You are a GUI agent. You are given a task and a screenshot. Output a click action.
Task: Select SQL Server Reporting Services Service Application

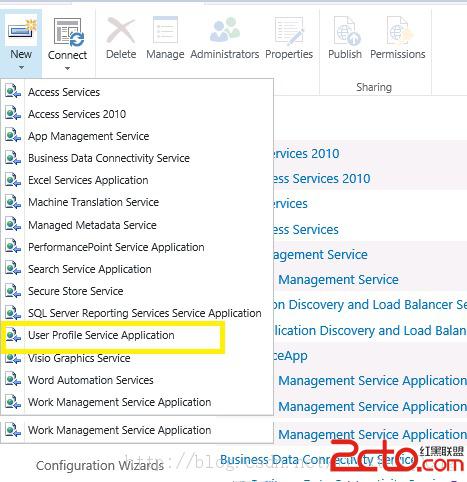[145, 313]
